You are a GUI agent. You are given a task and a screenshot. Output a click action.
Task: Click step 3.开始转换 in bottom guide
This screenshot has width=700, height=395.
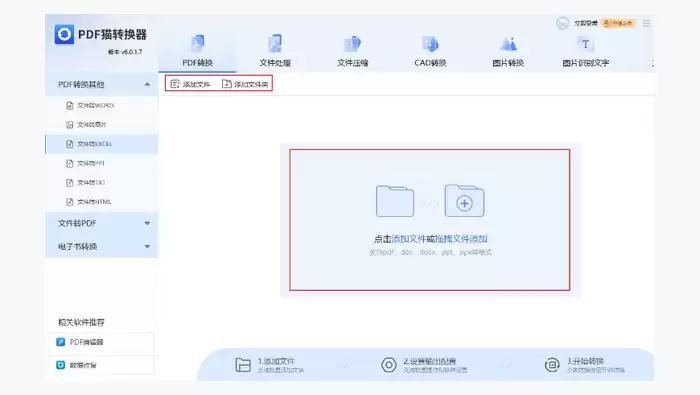point(585,365)
